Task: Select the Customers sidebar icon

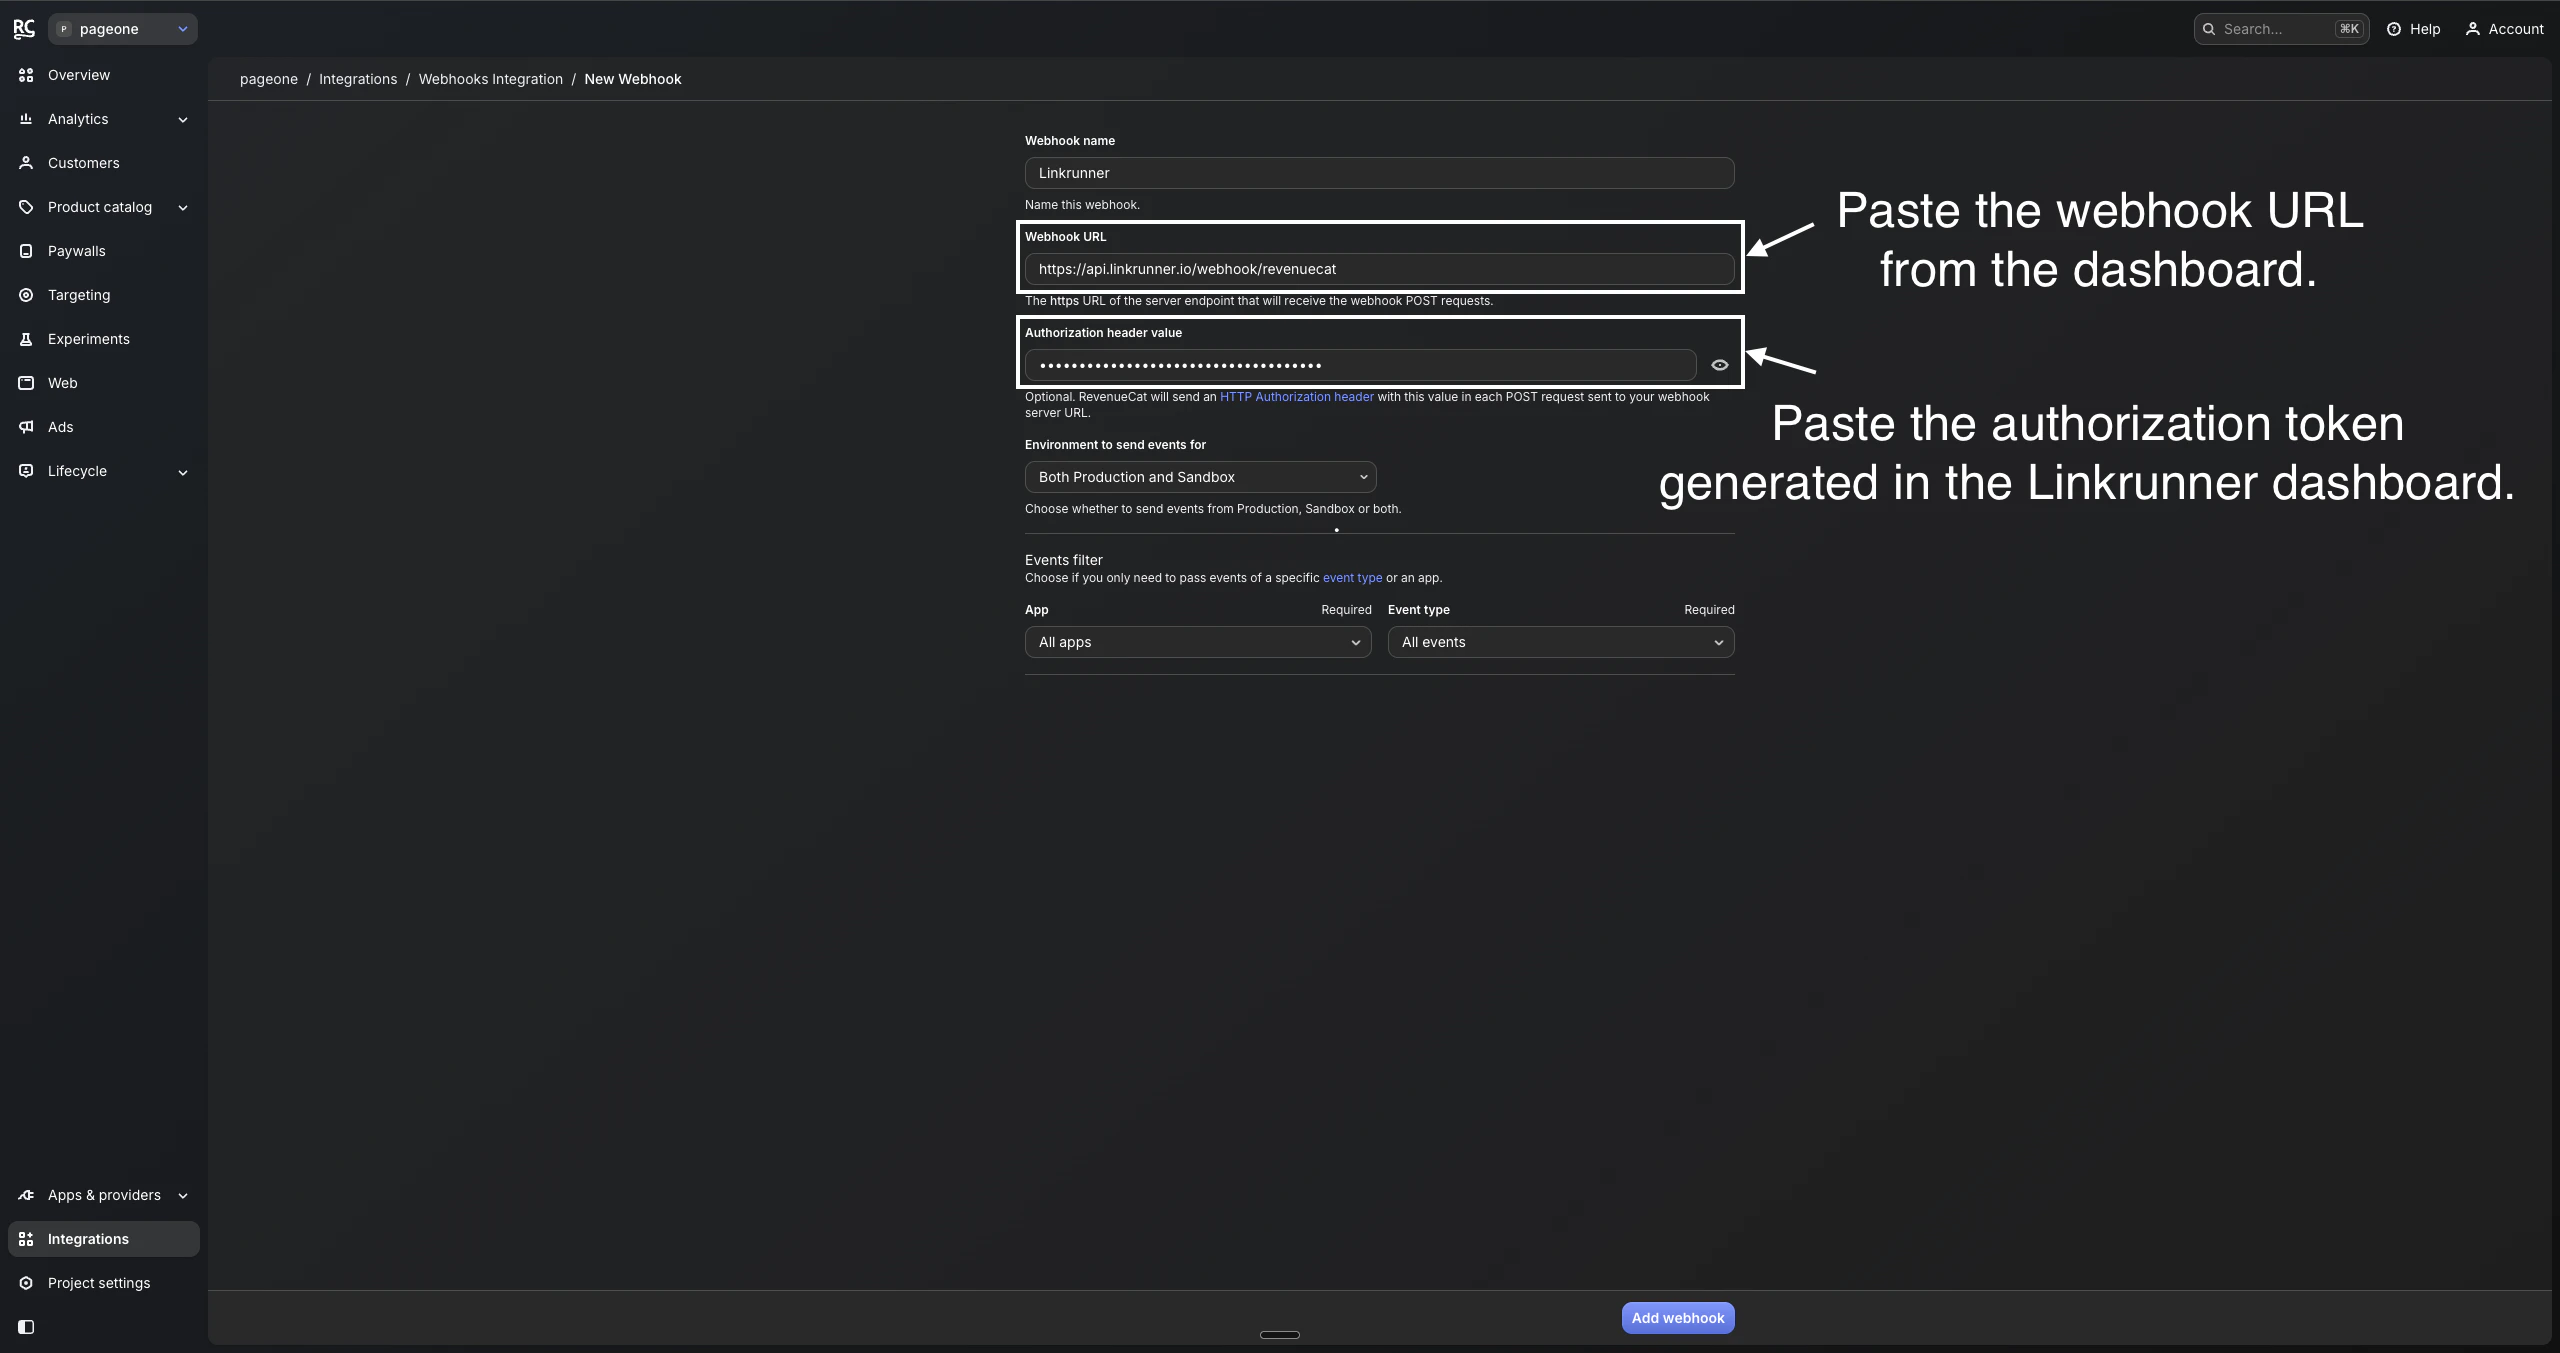Action: 26,163
